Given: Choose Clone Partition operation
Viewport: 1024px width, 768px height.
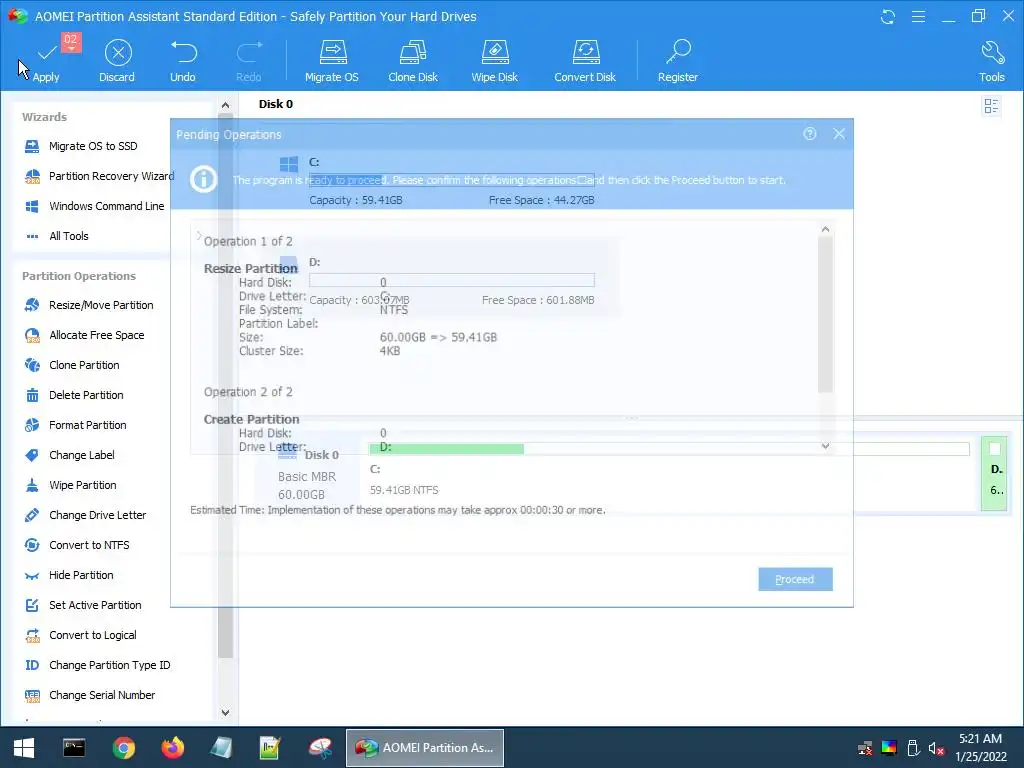Looking at the screenshot, I should tap(71, 365).
